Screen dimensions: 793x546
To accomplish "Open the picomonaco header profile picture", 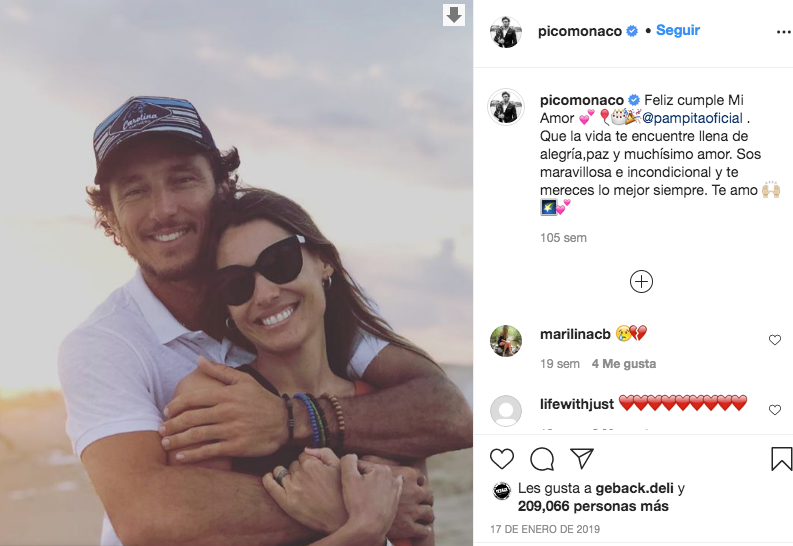I will coord(505,32).
